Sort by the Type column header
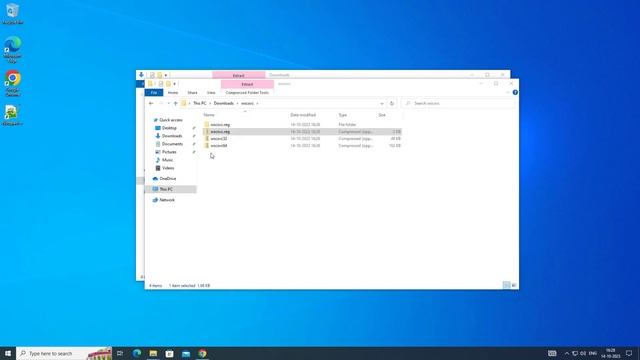Viewport: 640px width, 360px height. point(342,115)
